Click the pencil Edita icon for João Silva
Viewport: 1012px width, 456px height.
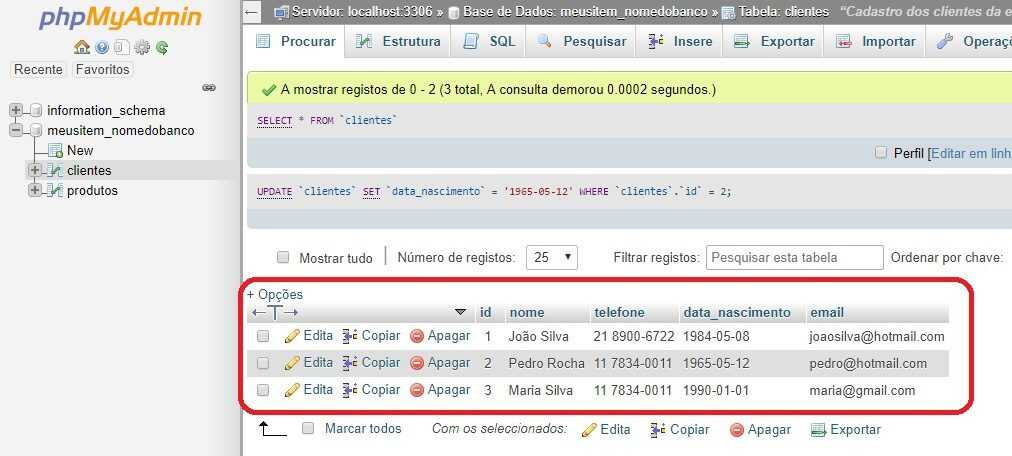(x=292, y=336)
